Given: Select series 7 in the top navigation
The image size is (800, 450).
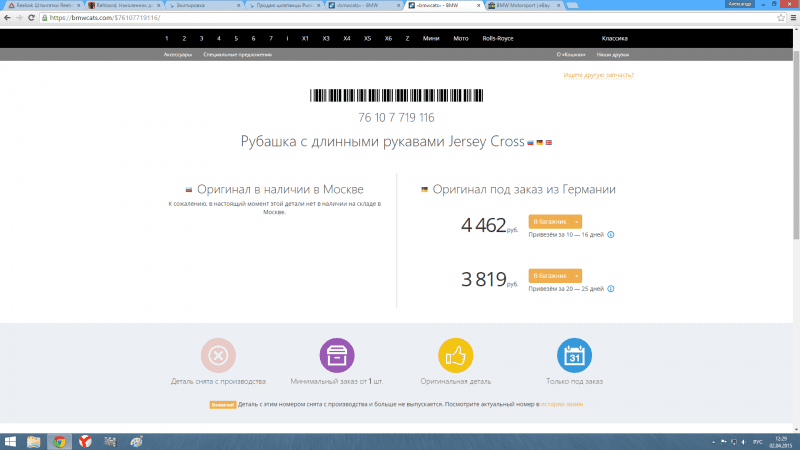Looking at the screenshot, I should point(271,38).
